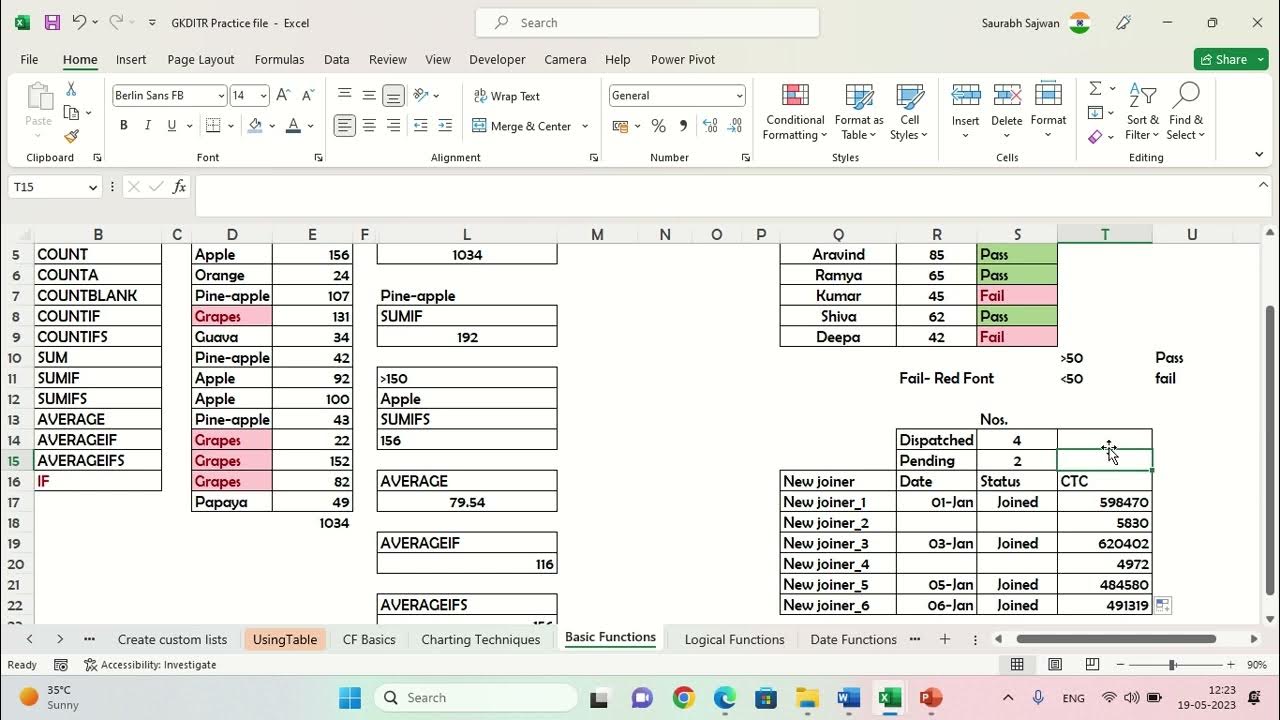The image size is (1280, 720).
Task: Open Cell Styles gallery
Action: [x=909, y=112]
